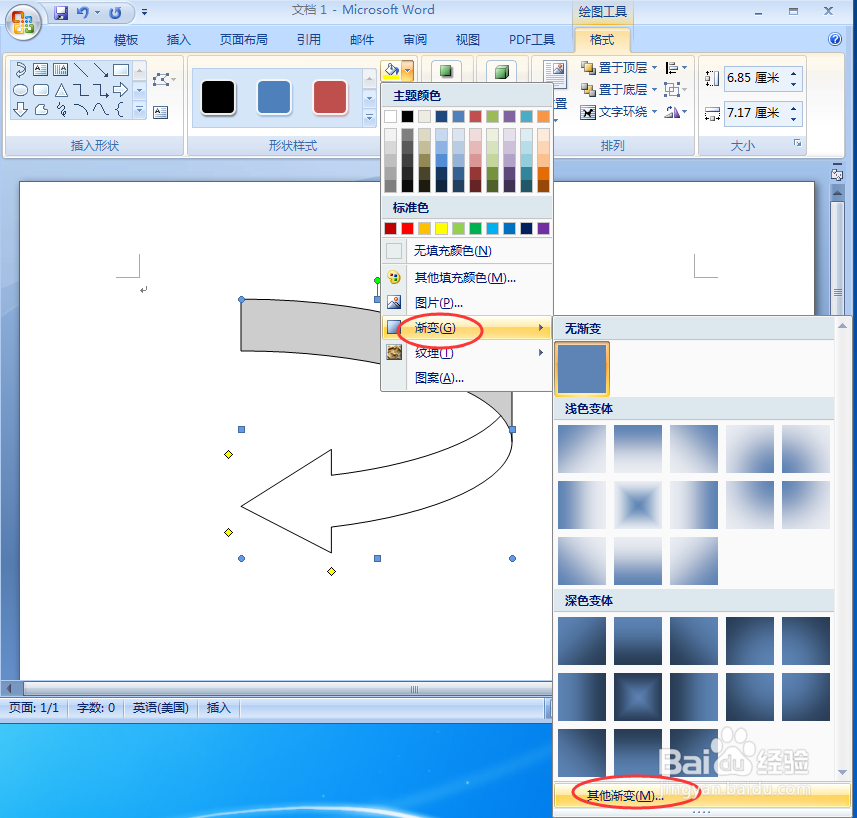Image resolution: width=857 pixels, height=818 pixels.
Task: Select the horizontal text box shape
Action: point(40,69)
